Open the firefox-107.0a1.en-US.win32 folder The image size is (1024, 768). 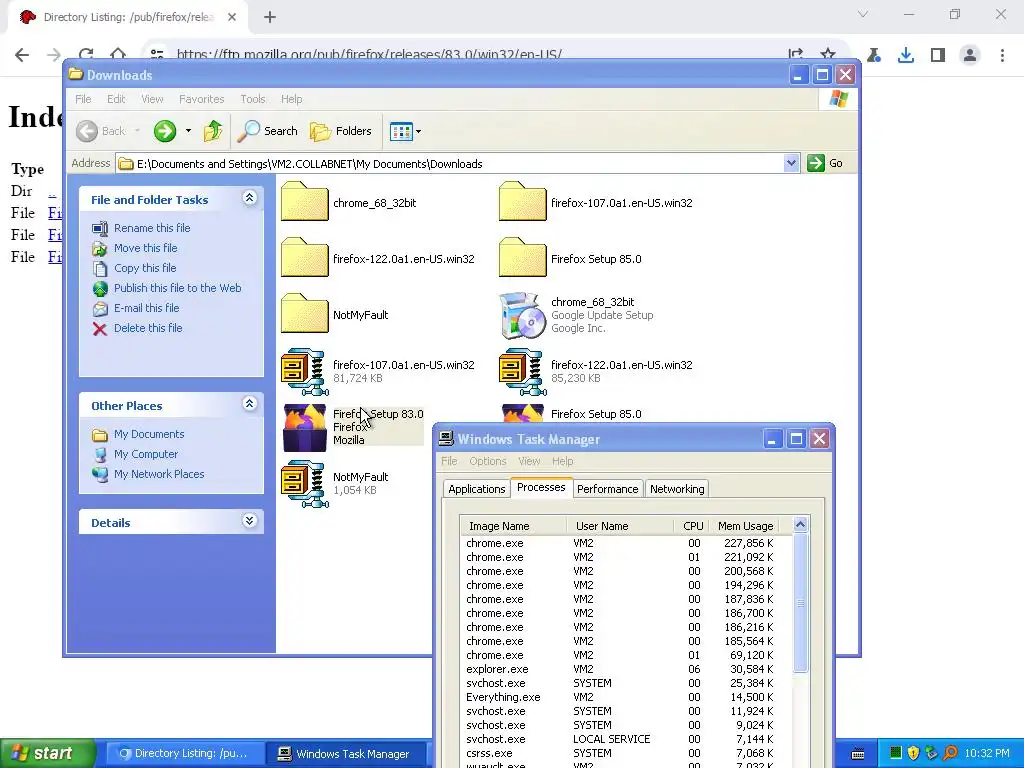(x=596, y=202)
